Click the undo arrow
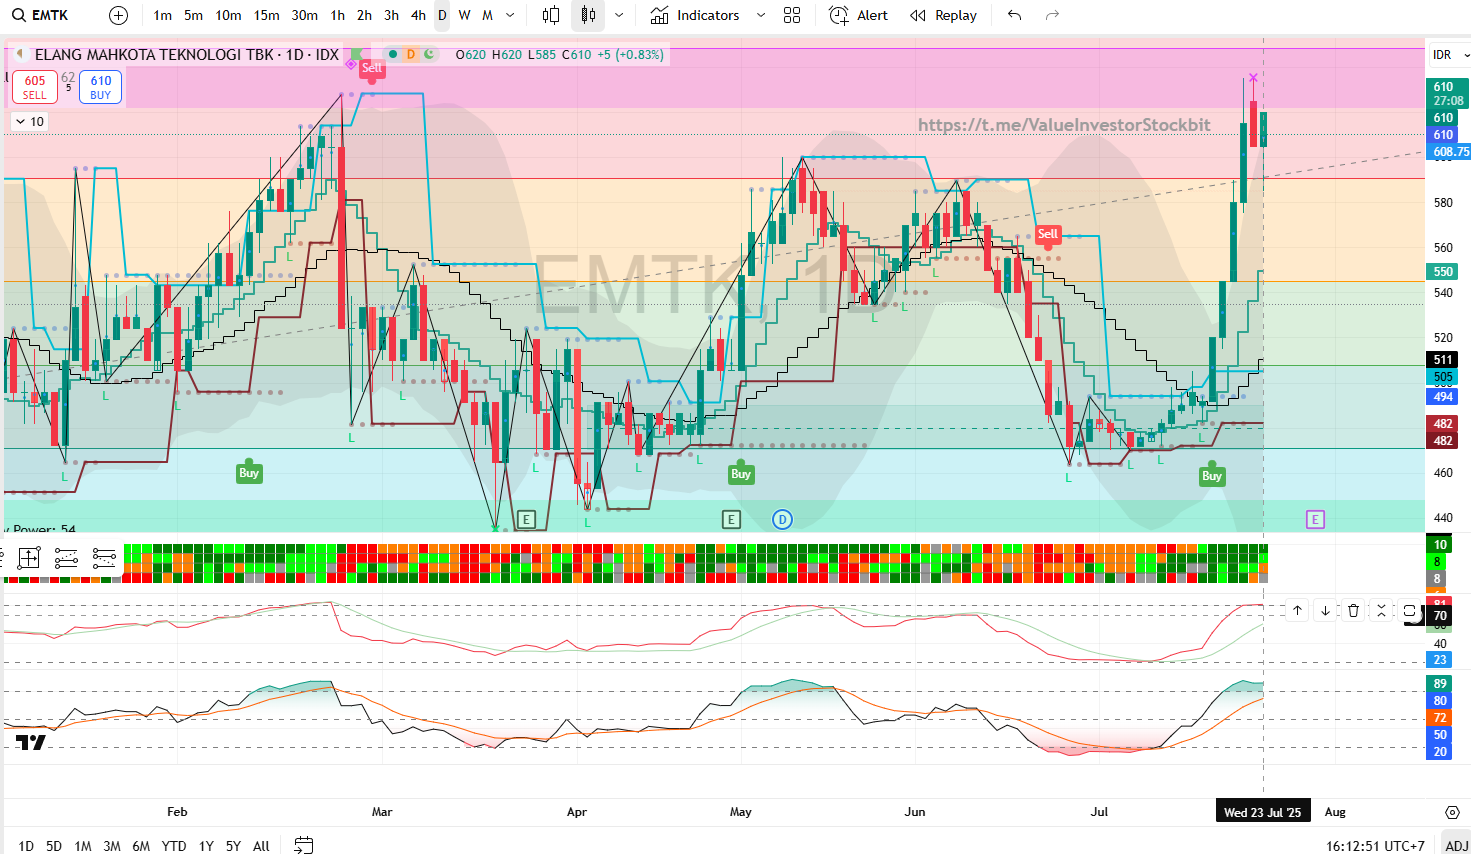Screen dimensions: 1471x854 click(x=1015, y=15)
